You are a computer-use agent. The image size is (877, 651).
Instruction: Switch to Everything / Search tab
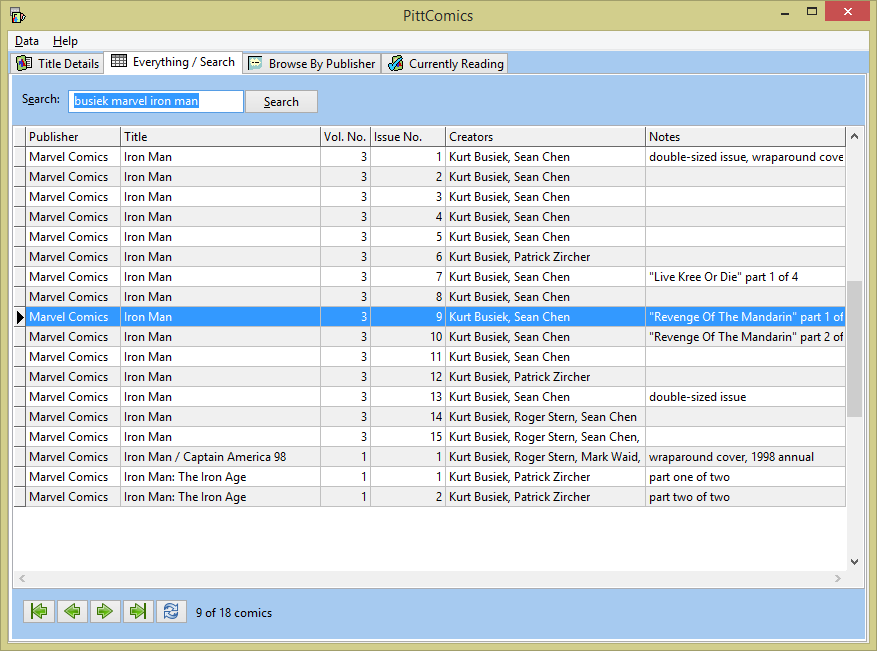(x=173, y=62)
